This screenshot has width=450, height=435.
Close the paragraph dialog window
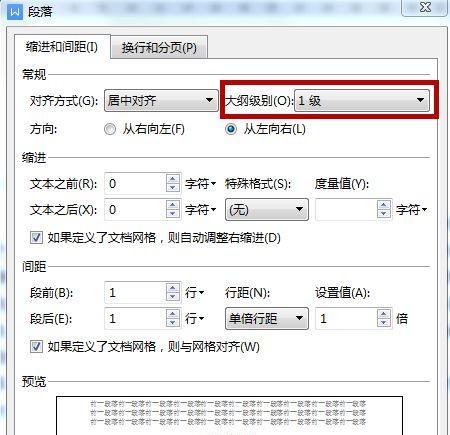pos(425,7)
